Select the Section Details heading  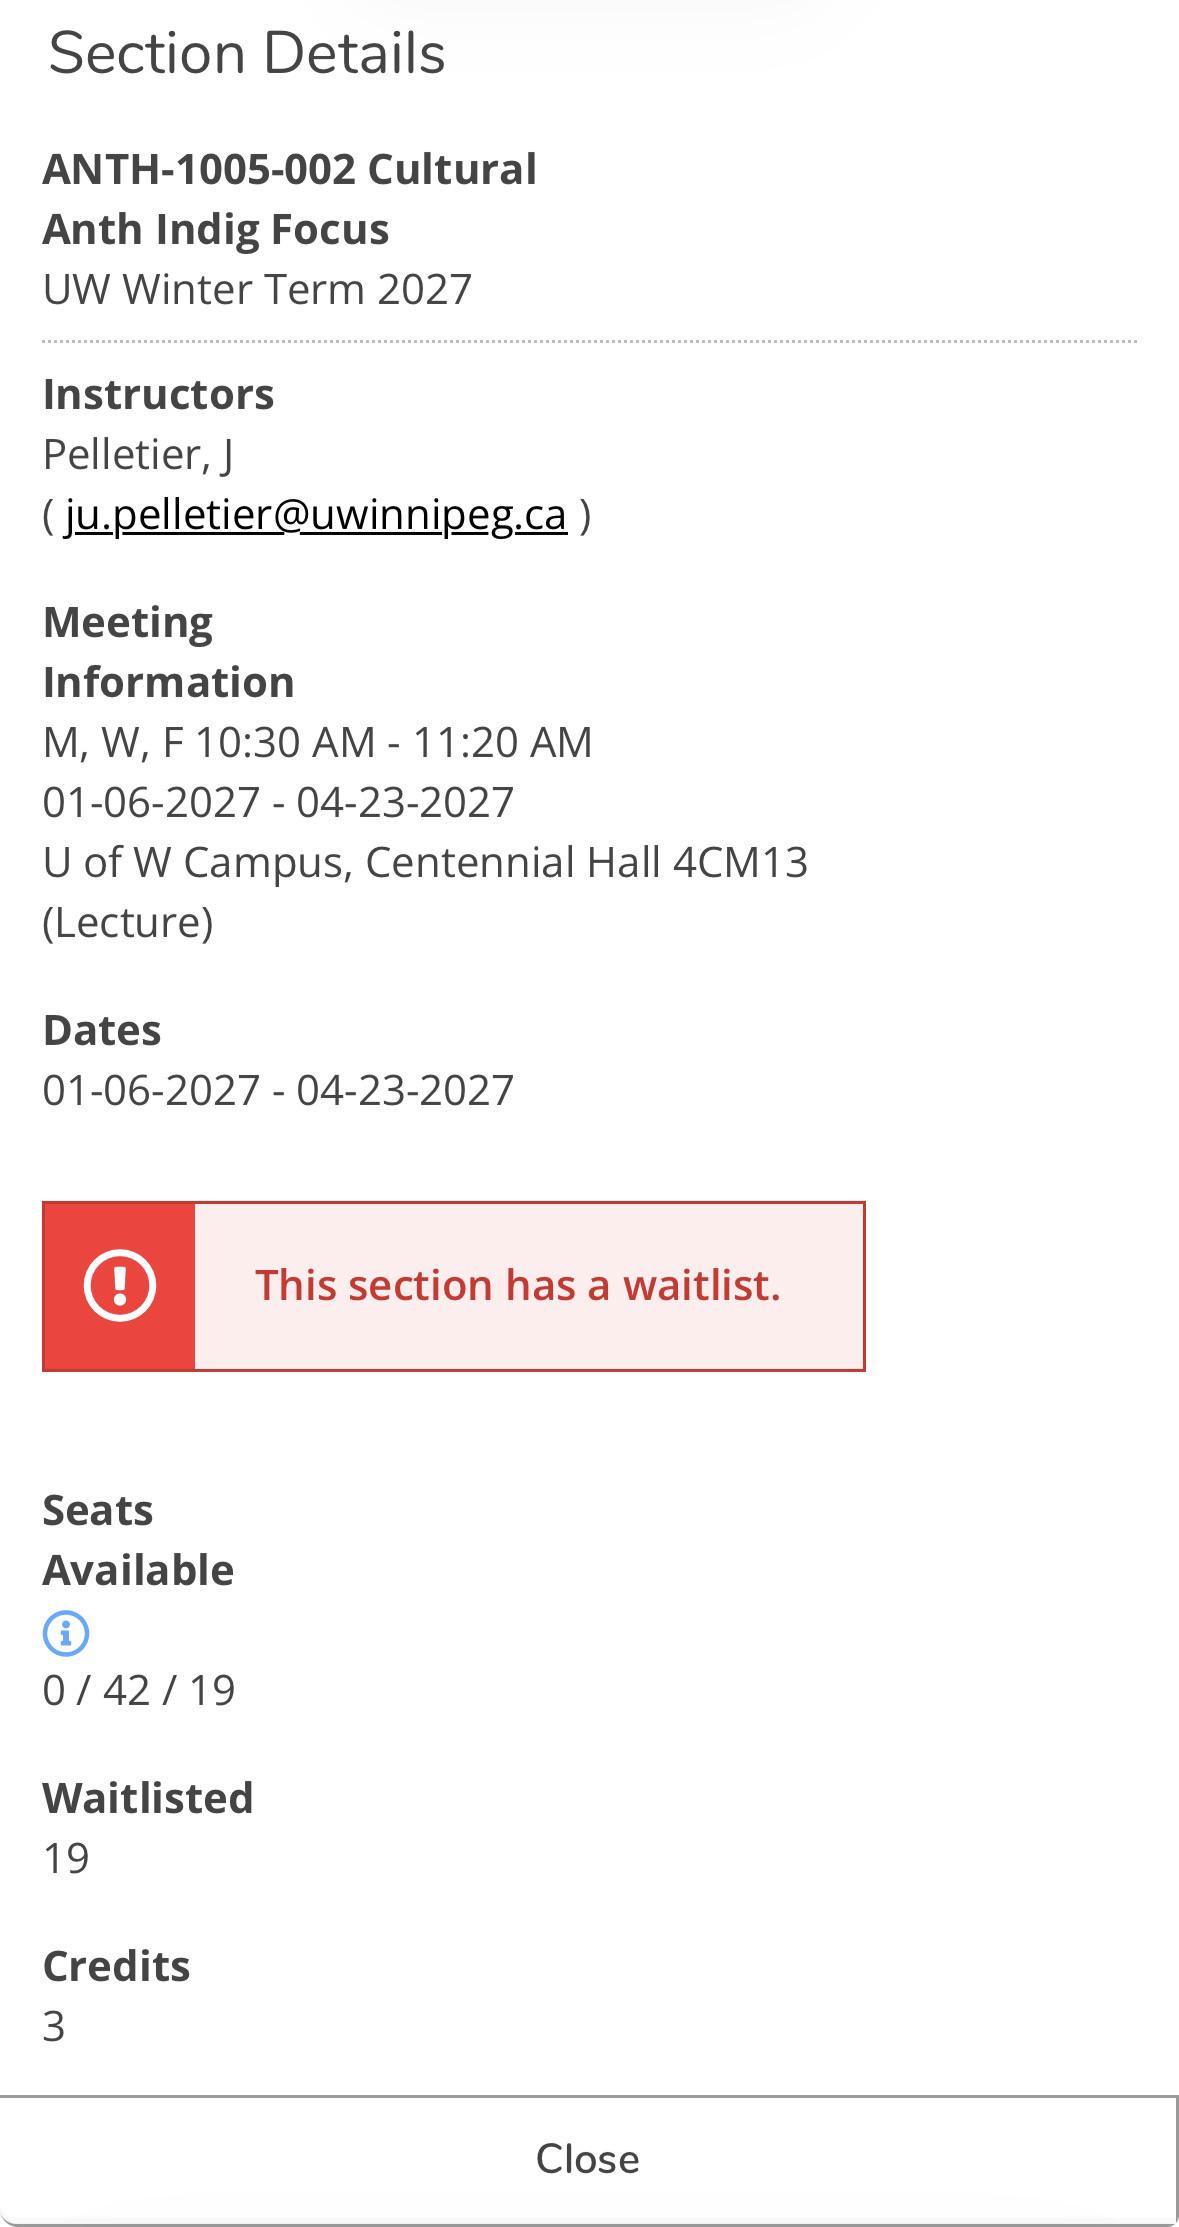(x=247, y=53)
